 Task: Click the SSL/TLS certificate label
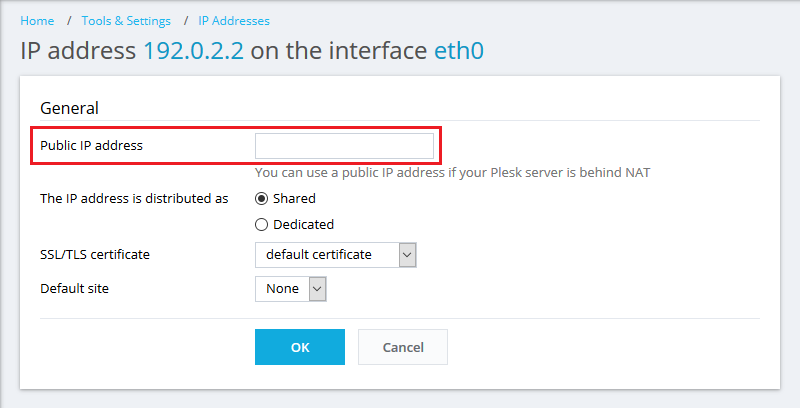click(x=95, y=255)
